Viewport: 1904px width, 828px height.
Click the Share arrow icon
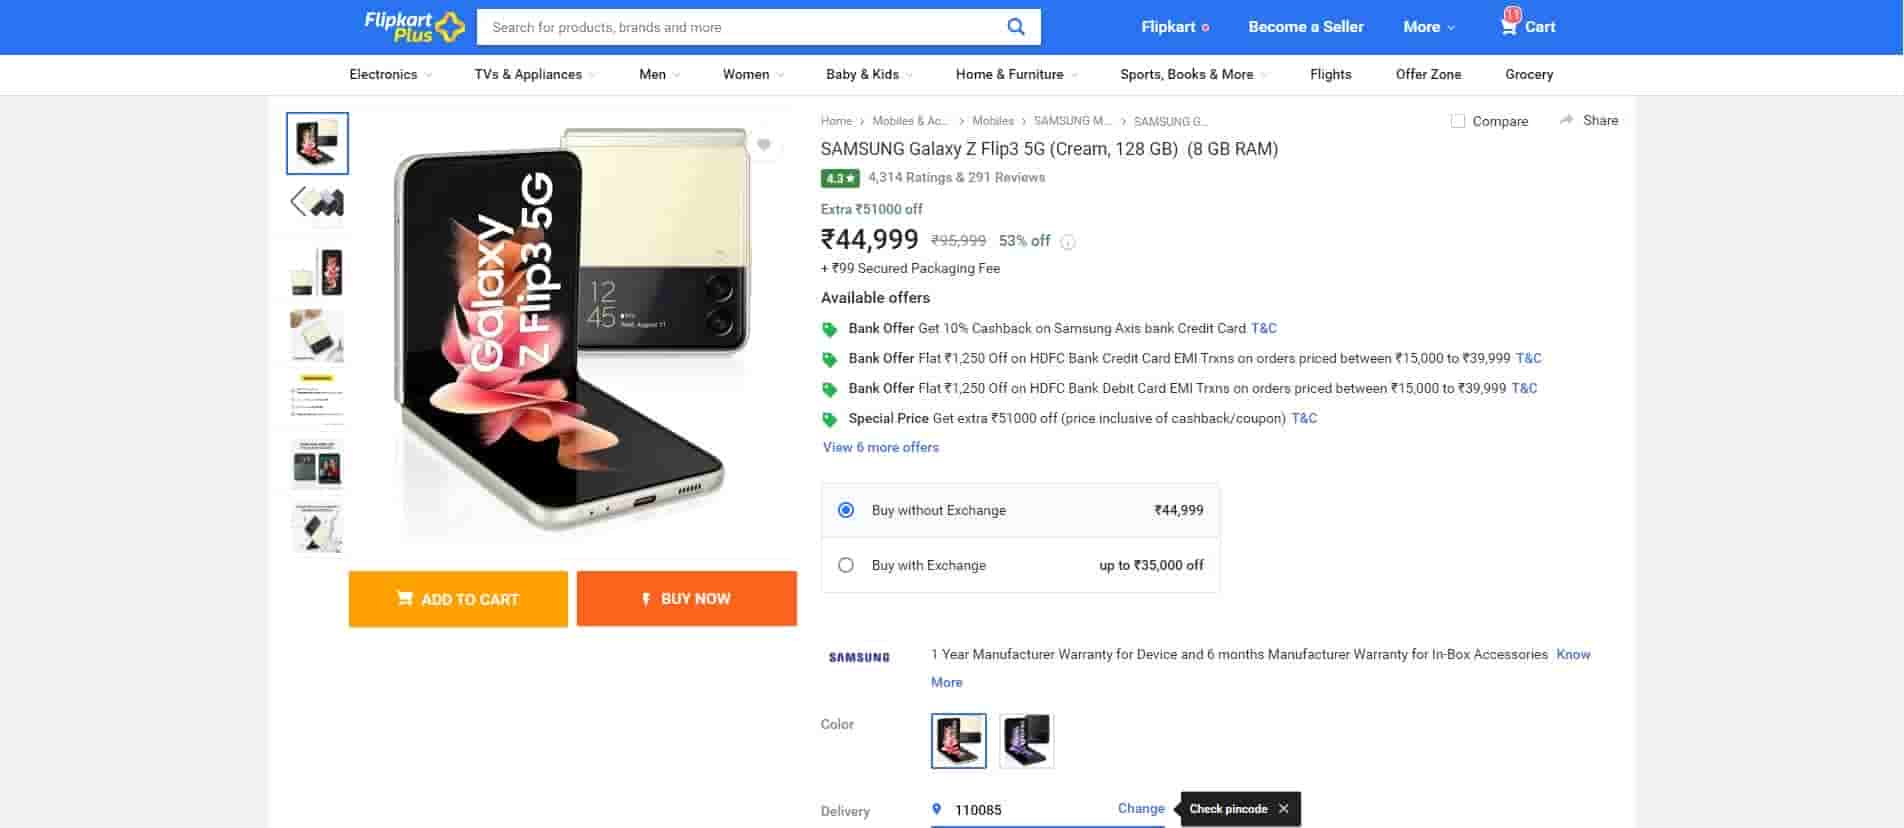pos(1566,120)
